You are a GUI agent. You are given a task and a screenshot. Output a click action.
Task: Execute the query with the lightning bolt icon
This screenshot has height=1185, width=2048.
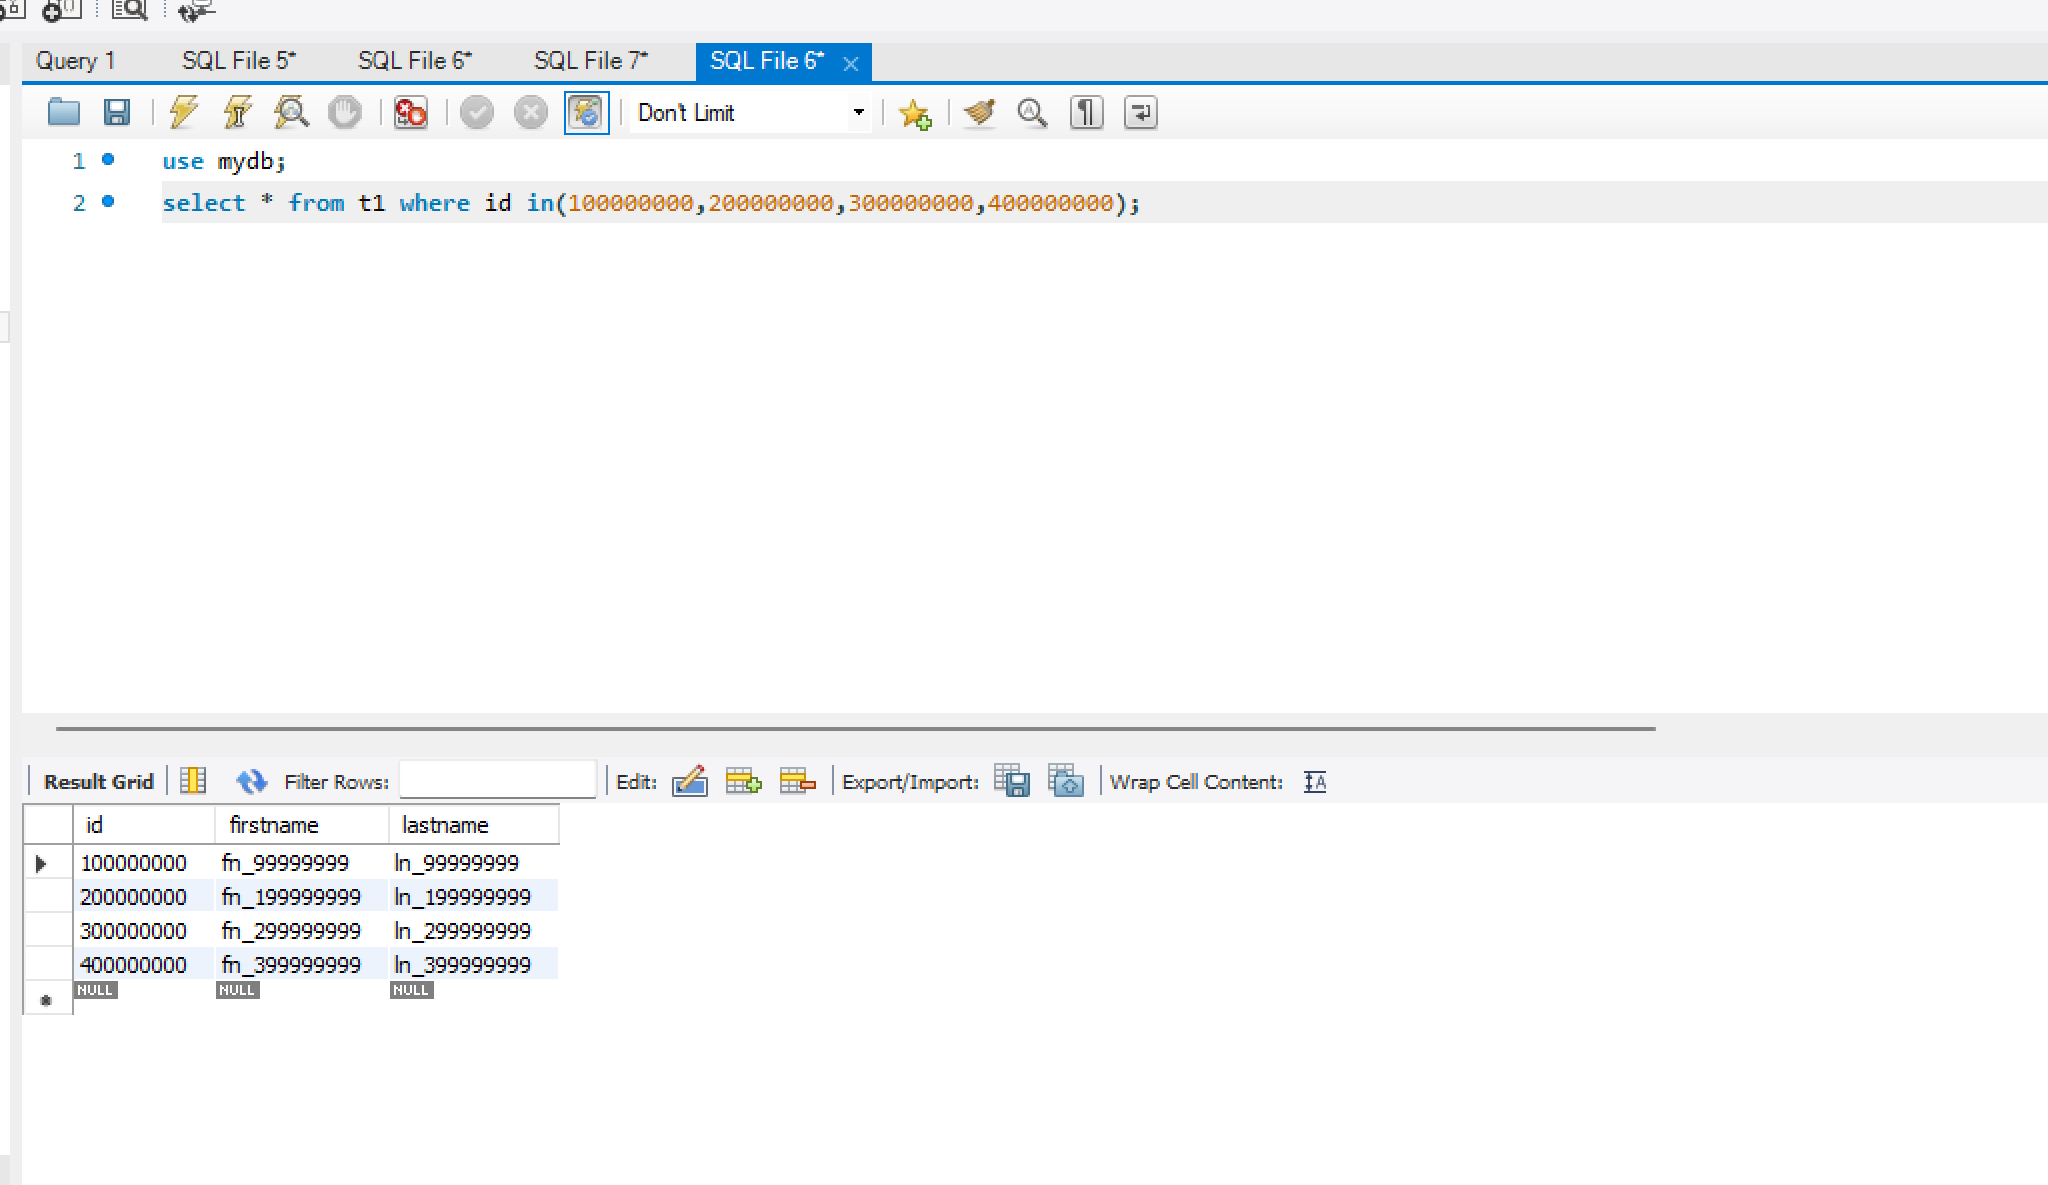[183, 112]
